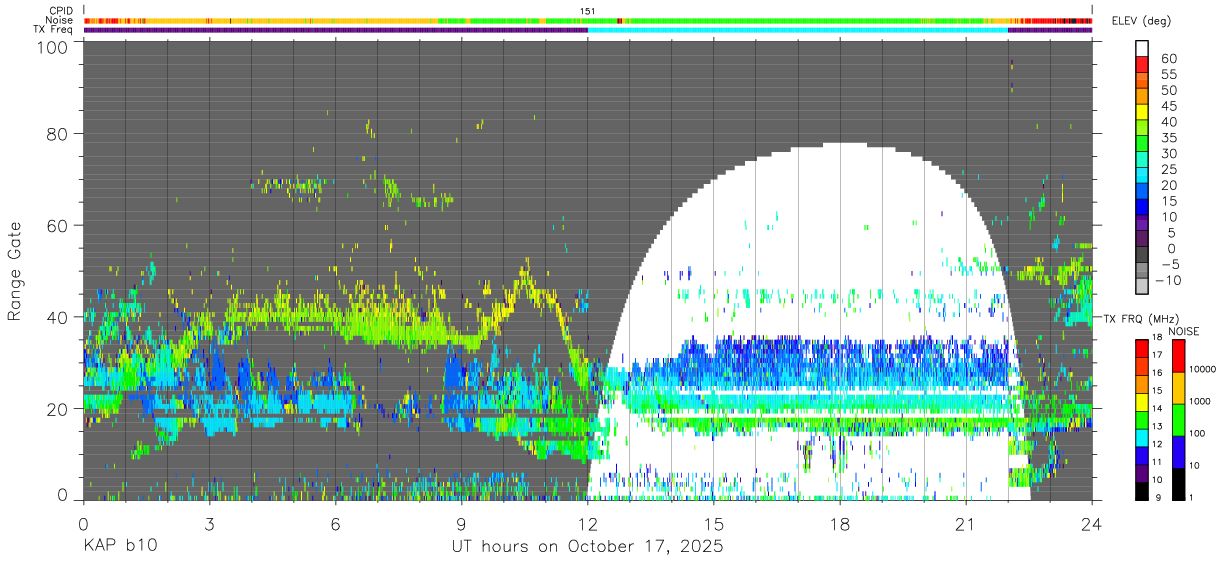Viewport: 1228px width, 567px height.
Task: Click the red end of the Noise strip near 23 UT
Action: (x=1057, y=20)
